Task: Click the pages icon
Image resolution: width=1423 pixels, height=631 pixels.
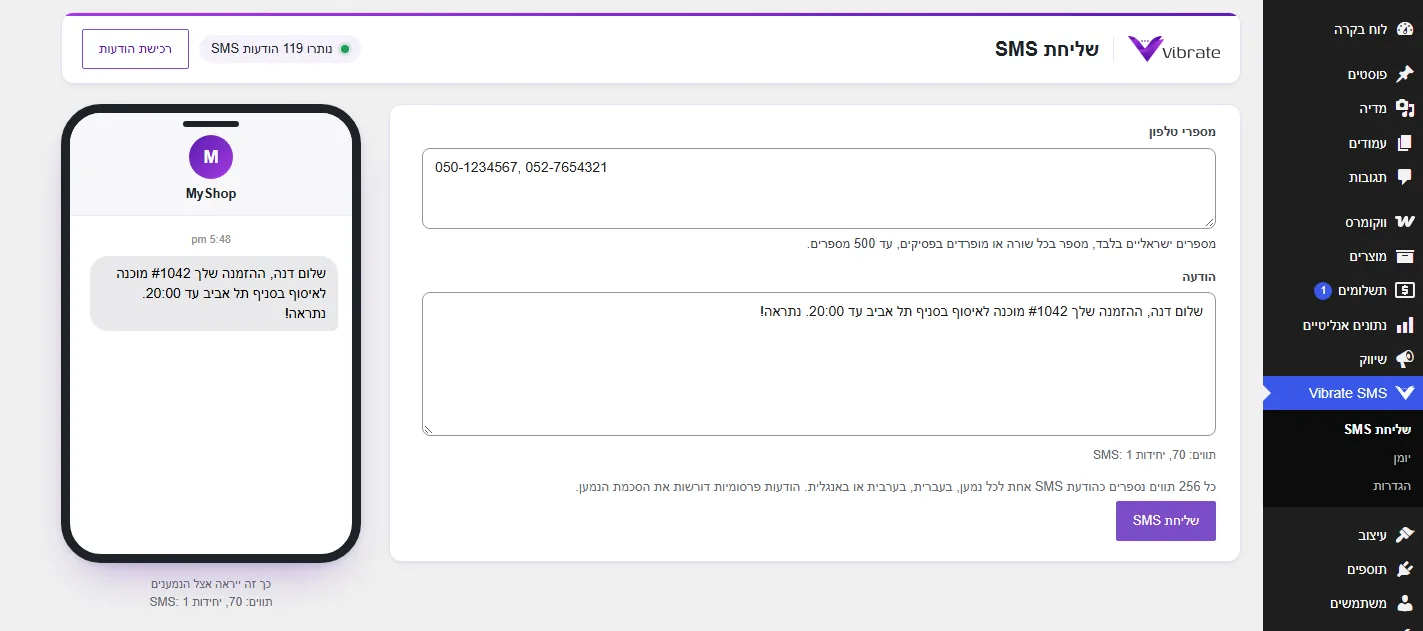Action: pos(1405,144)
